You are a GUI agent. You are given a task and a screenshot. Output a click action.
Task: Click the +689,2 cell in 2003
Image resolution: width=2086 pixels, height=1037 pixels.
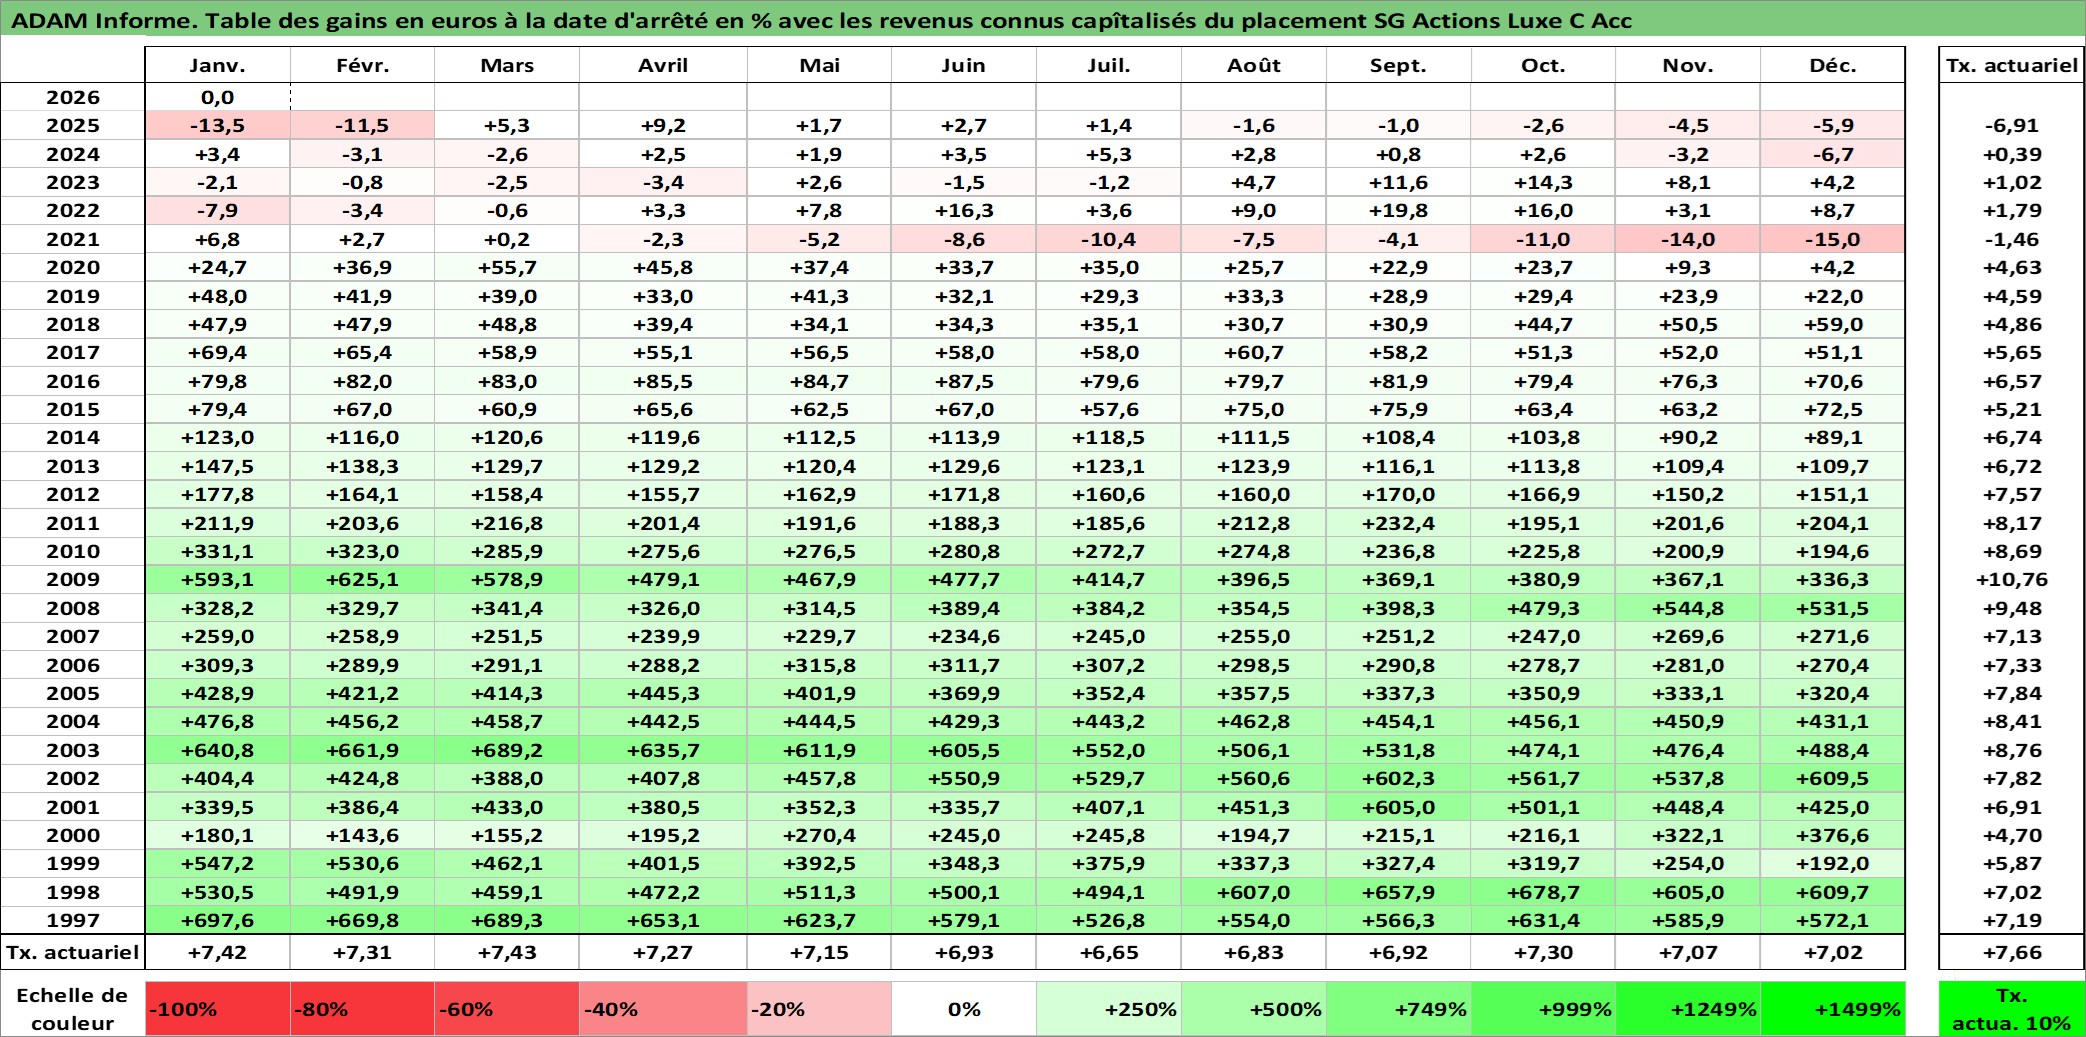[x=507, y=750]
